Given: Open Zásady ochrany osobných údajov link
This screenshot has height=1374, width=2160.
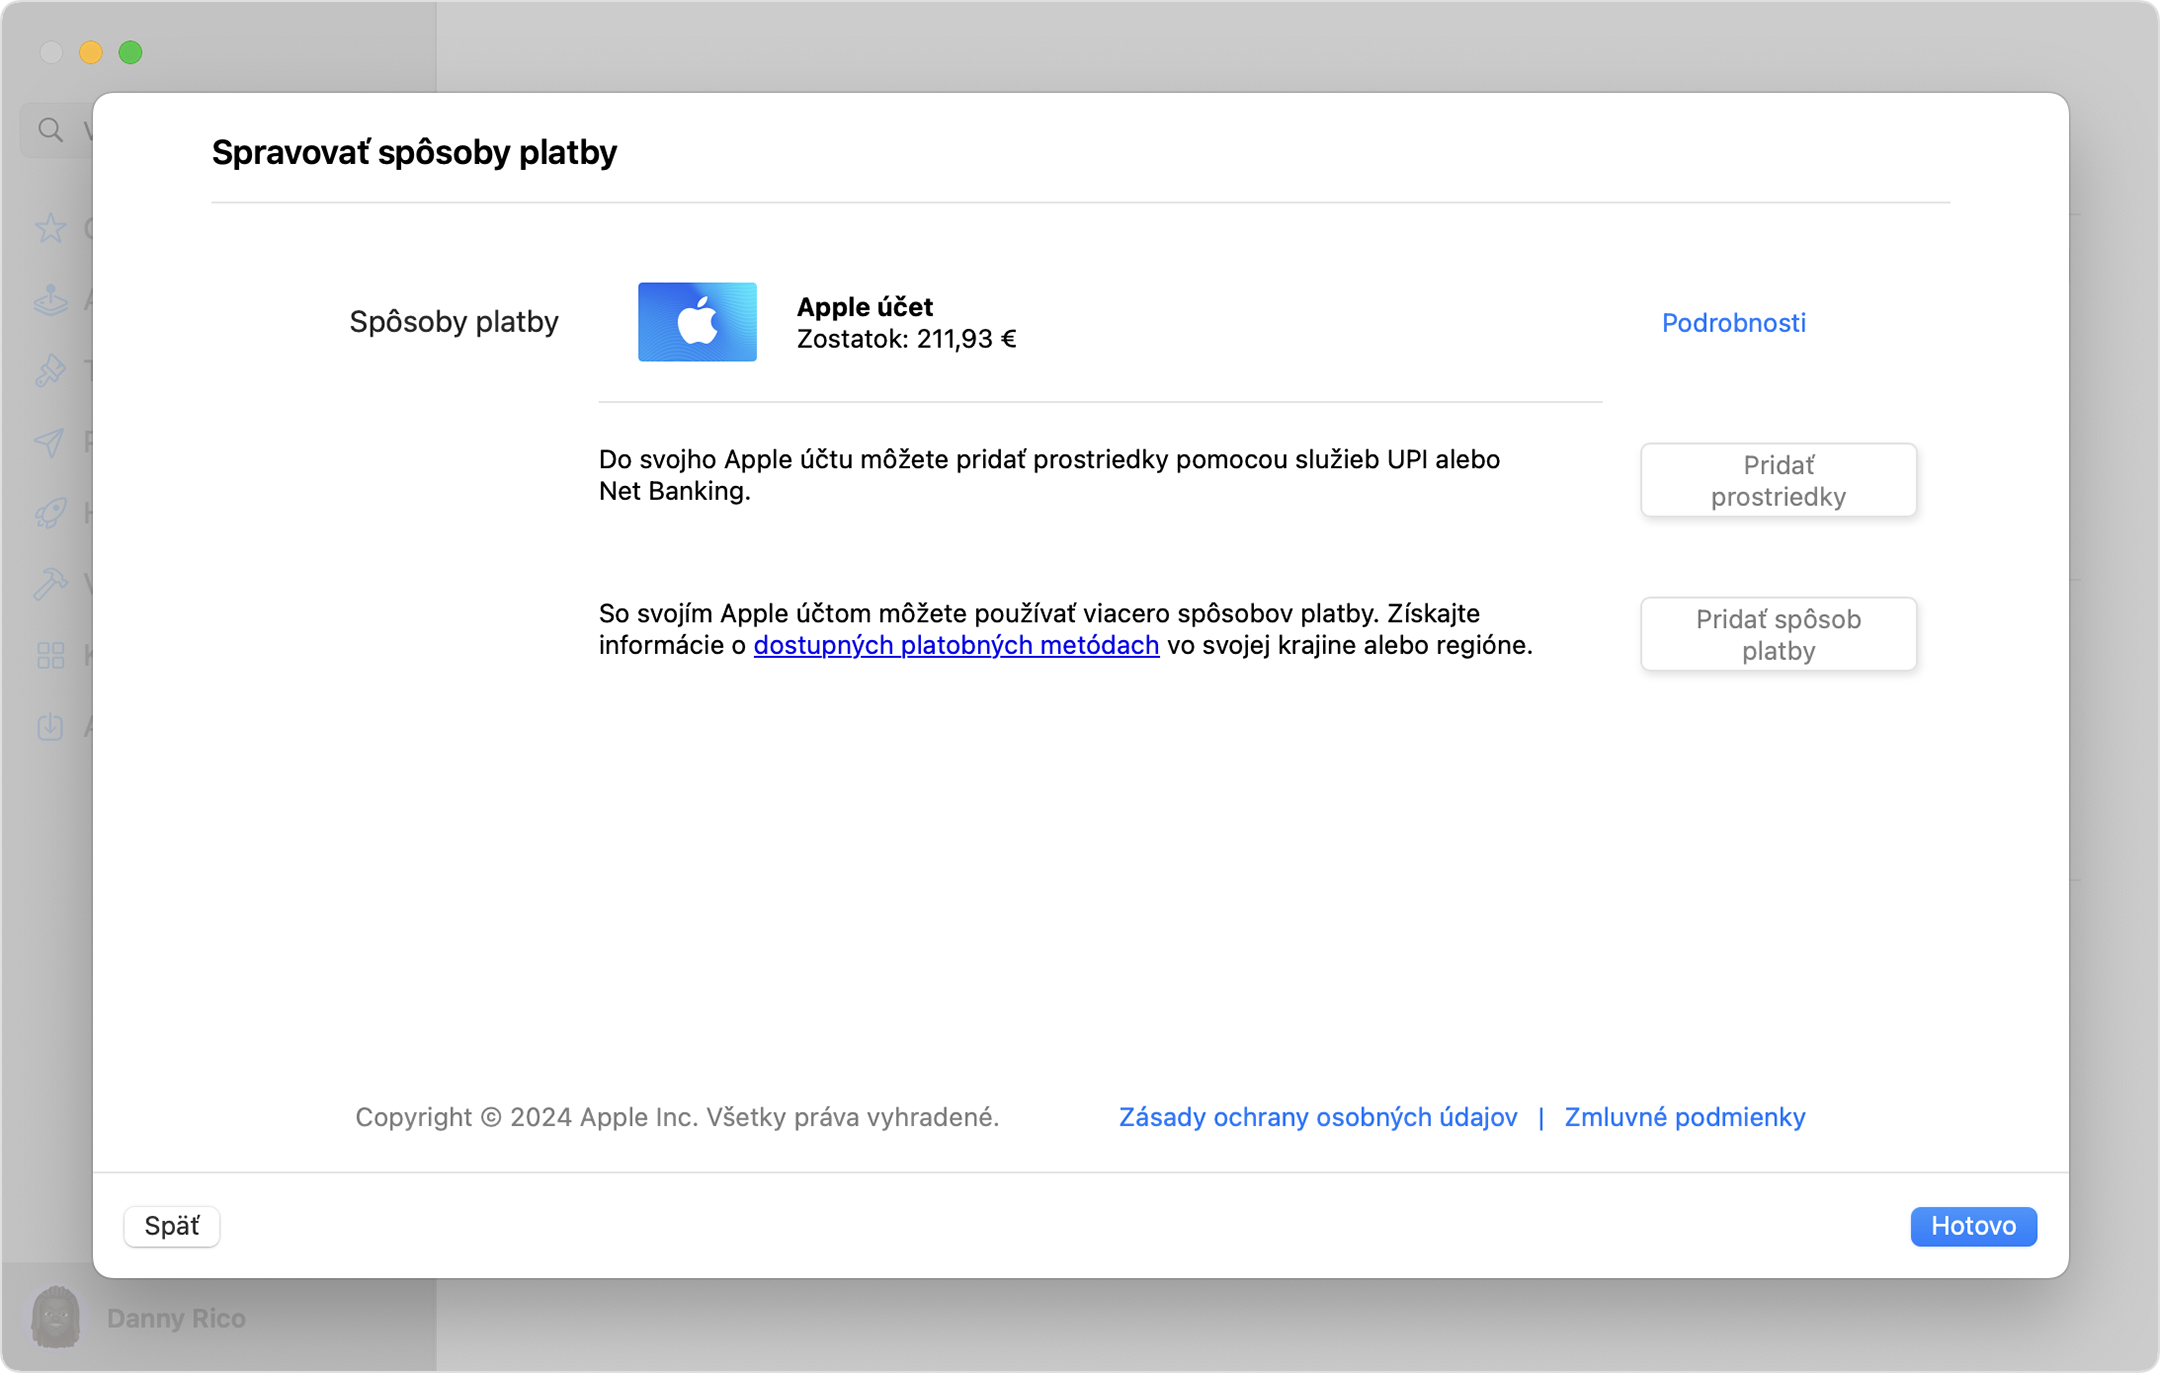Looking at the screenshot, I should click(x=1317, y=1117).
